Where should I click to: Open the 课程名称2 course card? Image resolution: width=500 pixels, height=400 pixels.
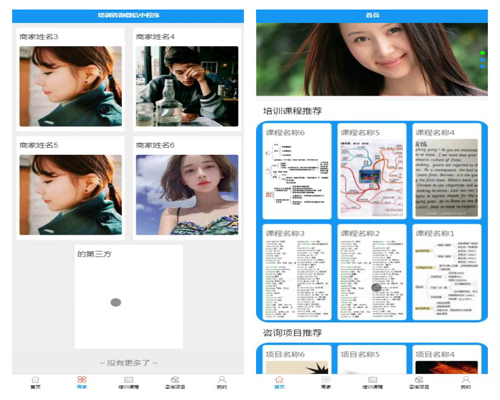click(x=372, y=272)
